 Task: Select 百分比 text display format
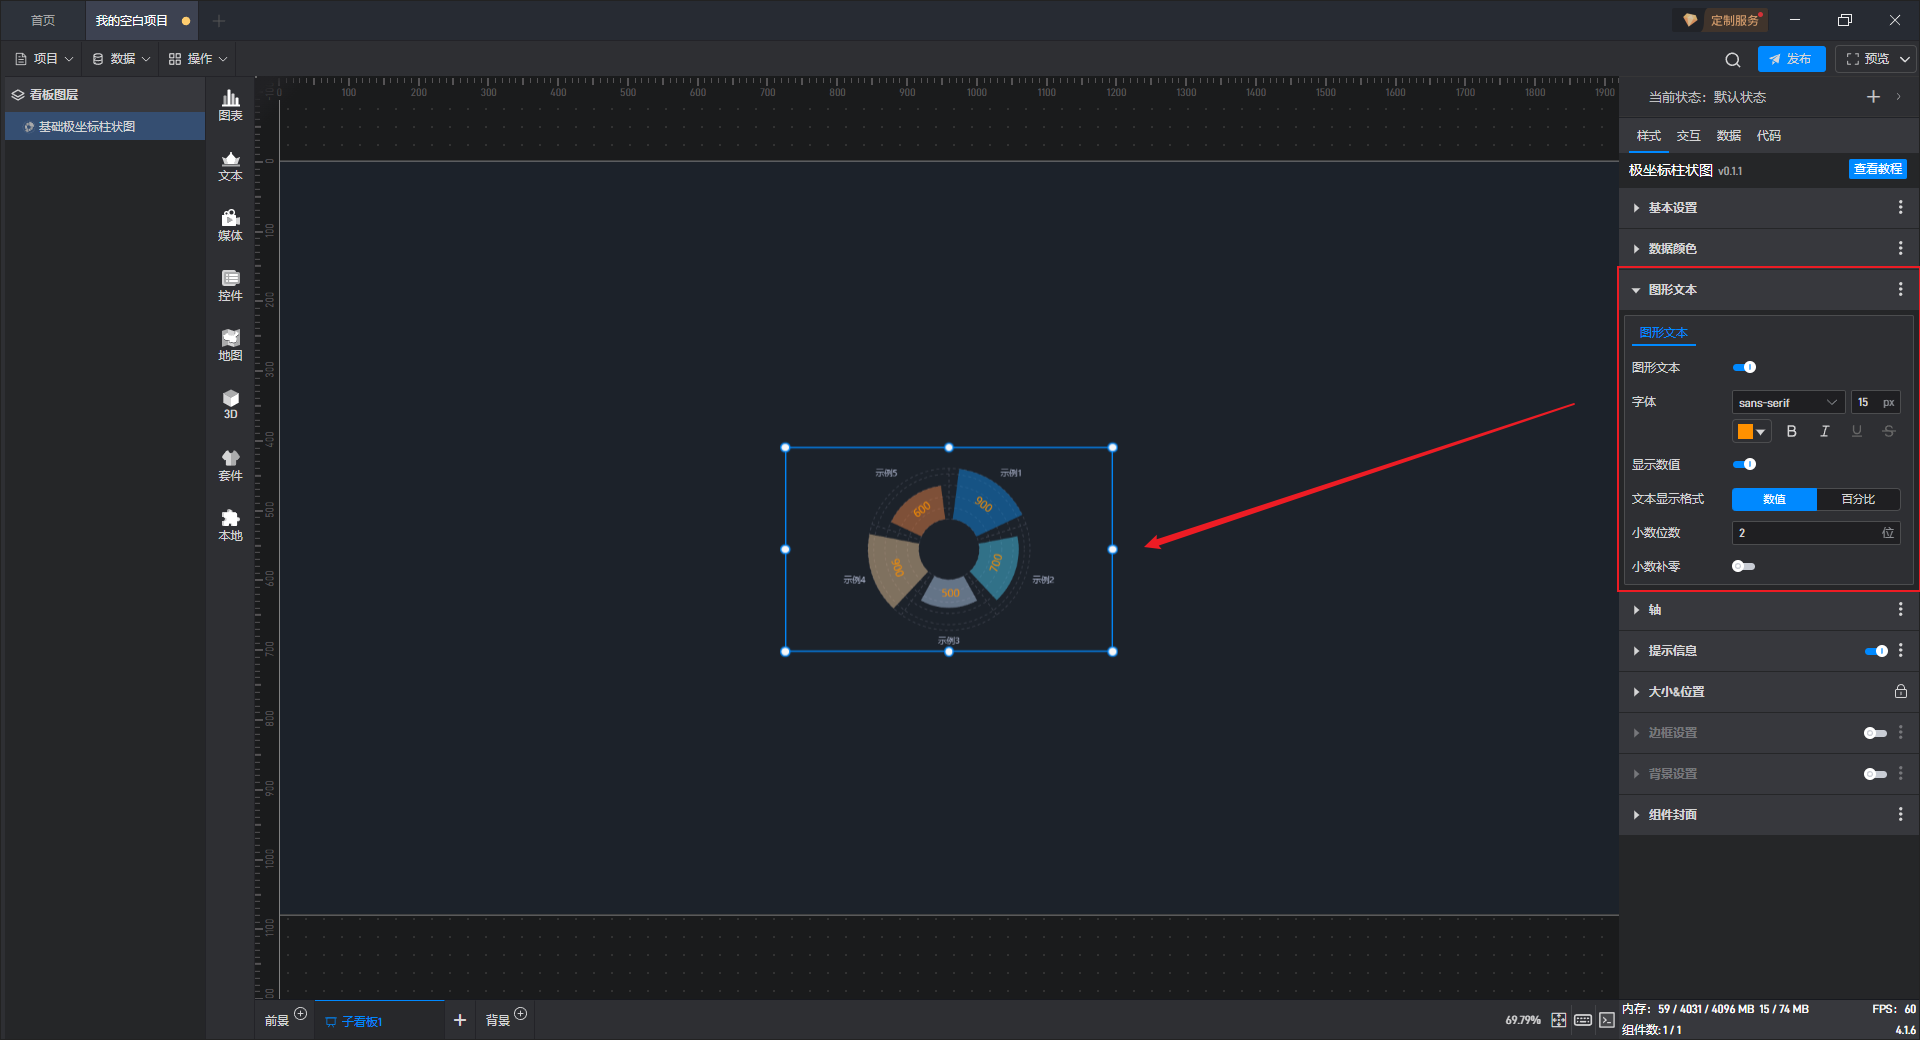point(1858,499)
